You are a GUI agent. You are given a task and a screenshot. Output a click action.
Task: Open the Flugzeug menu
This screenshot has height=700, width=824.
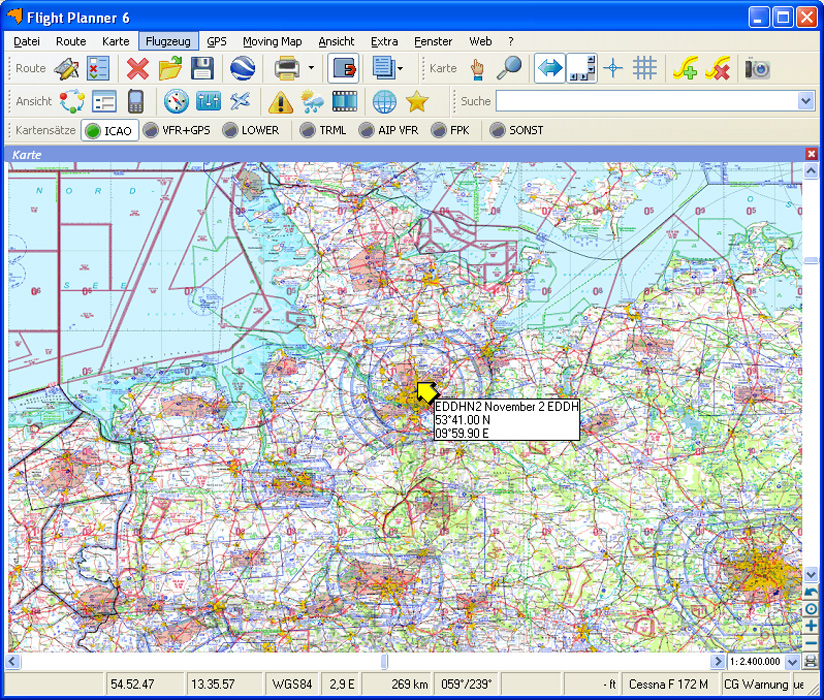168,42
